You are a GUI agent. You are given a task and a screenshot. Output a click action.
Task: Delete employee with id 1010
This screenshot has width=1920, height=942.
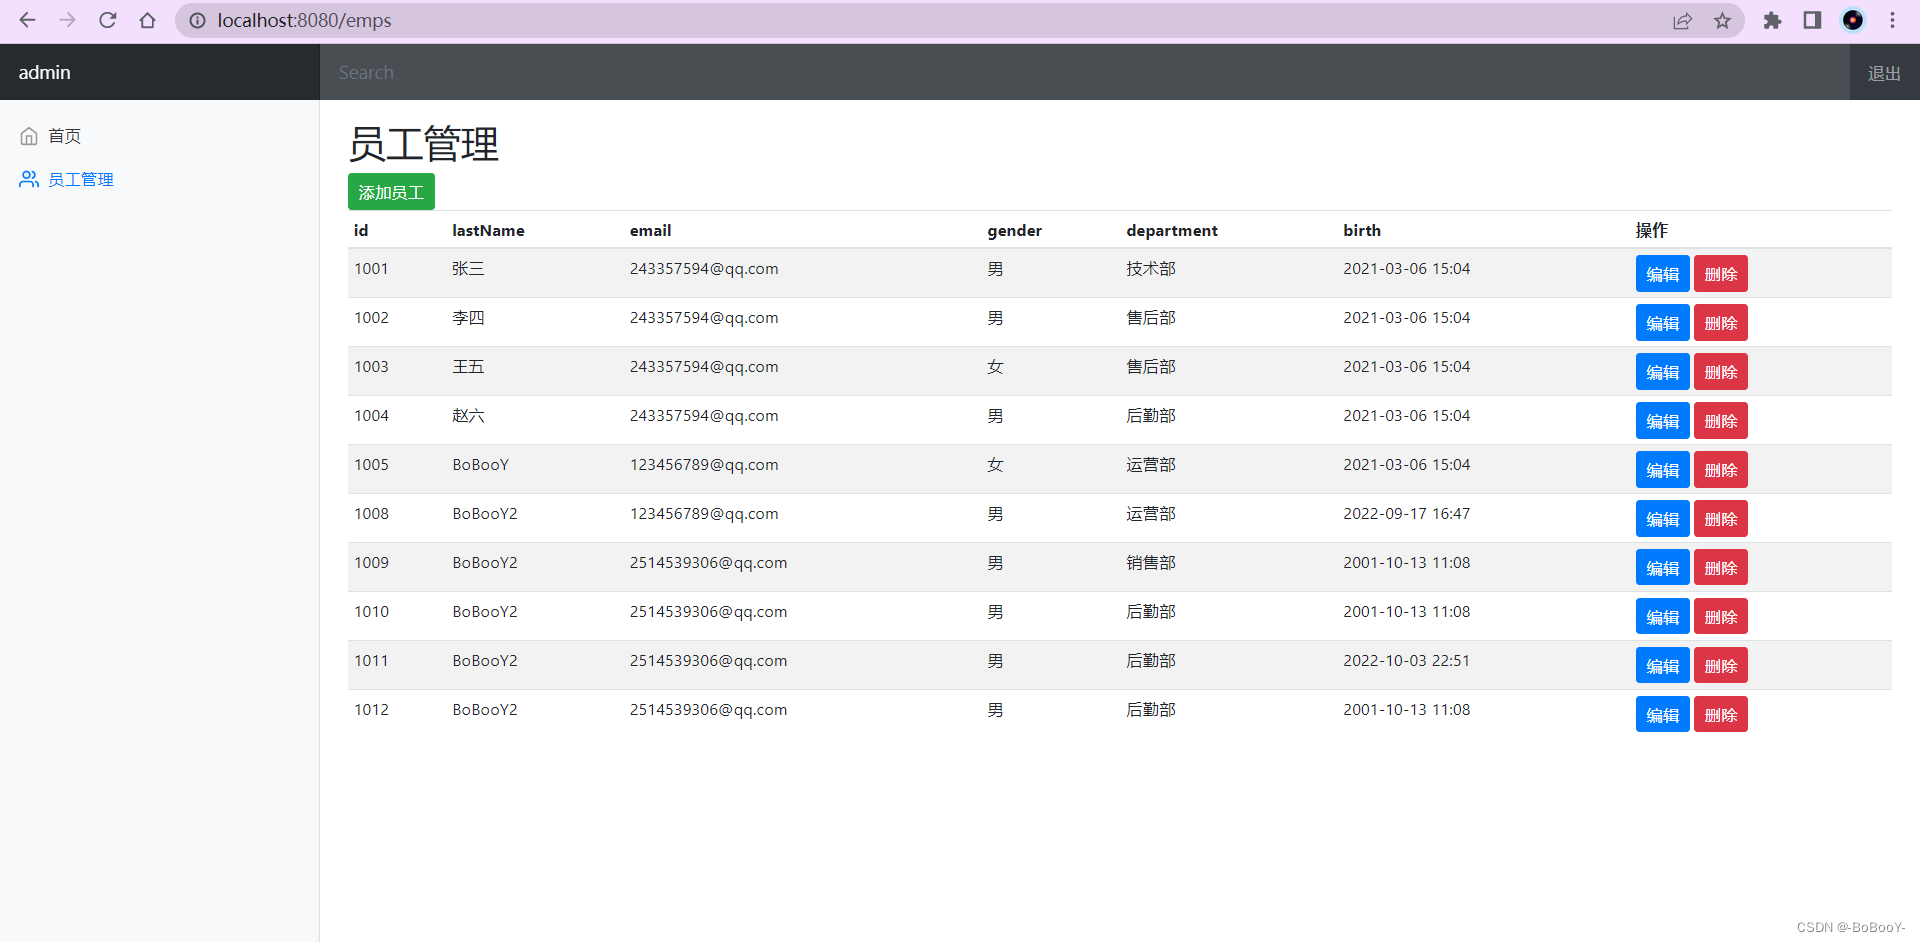(x=1720, y=617)
